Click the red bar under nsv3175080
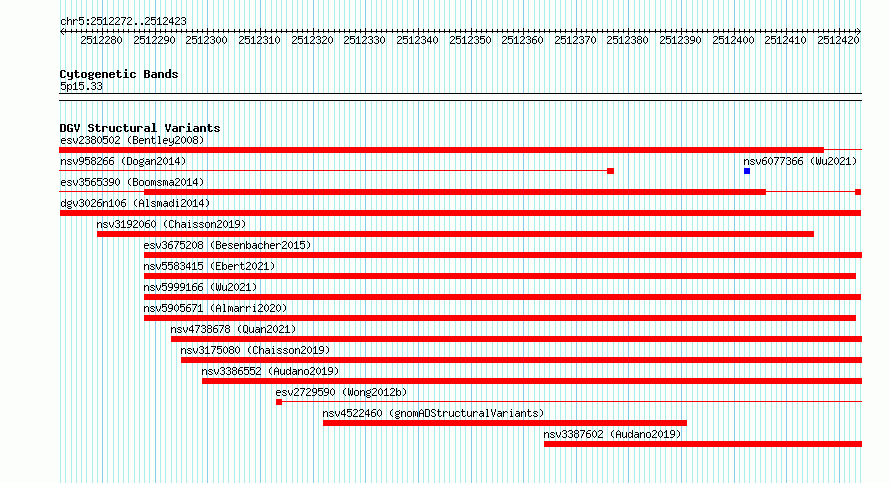 522,360
